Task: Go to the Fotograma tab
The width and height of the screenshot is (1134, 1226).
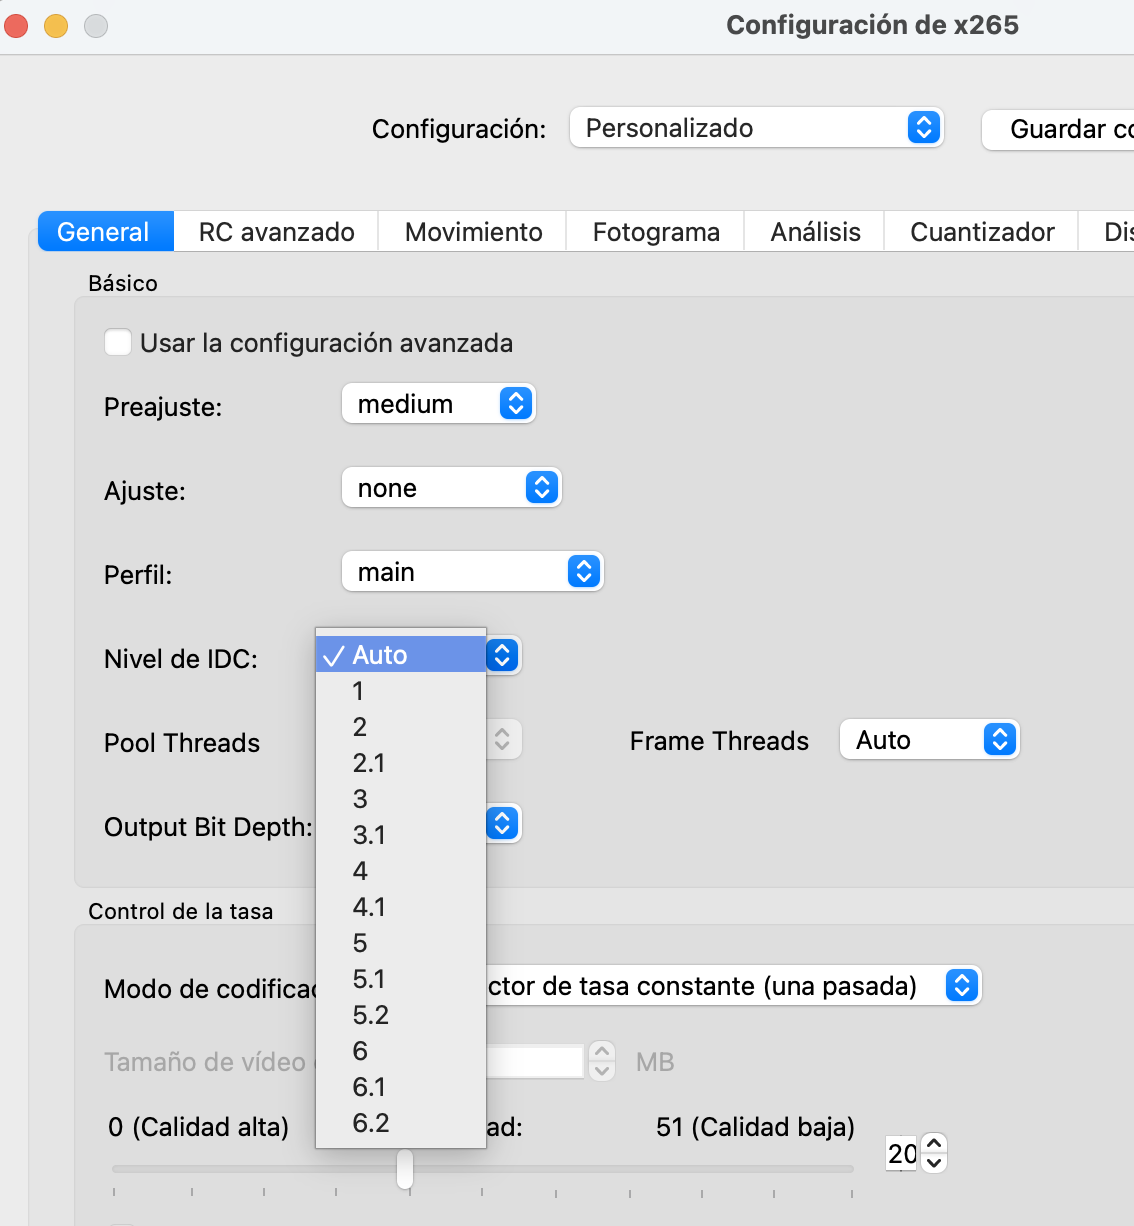Action: click(x=656, y=232)
